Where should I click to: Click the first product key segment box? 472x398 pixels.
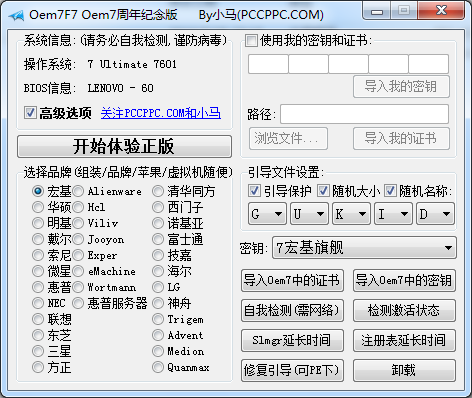point(268,64)
